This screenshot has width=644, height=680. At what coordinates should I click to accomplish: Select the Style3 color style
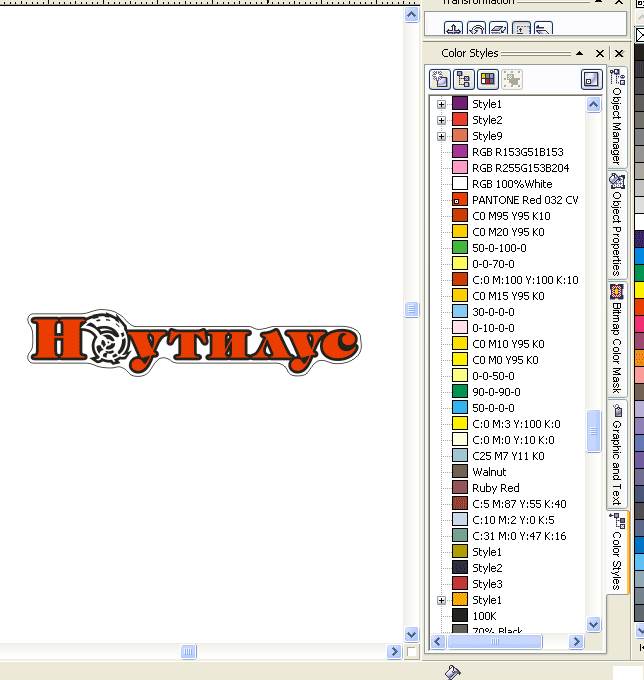[477, 584]
